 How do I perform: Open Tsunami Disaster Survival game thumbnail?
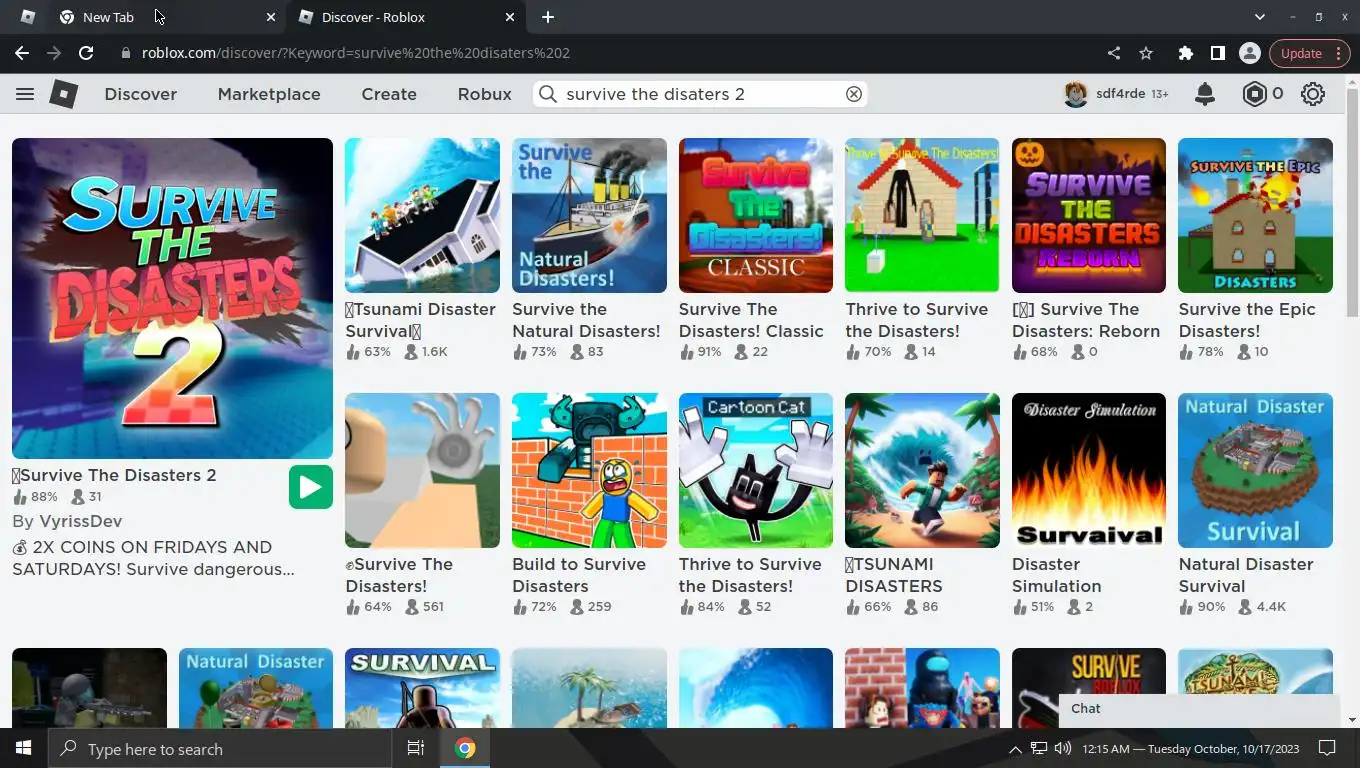422,215
